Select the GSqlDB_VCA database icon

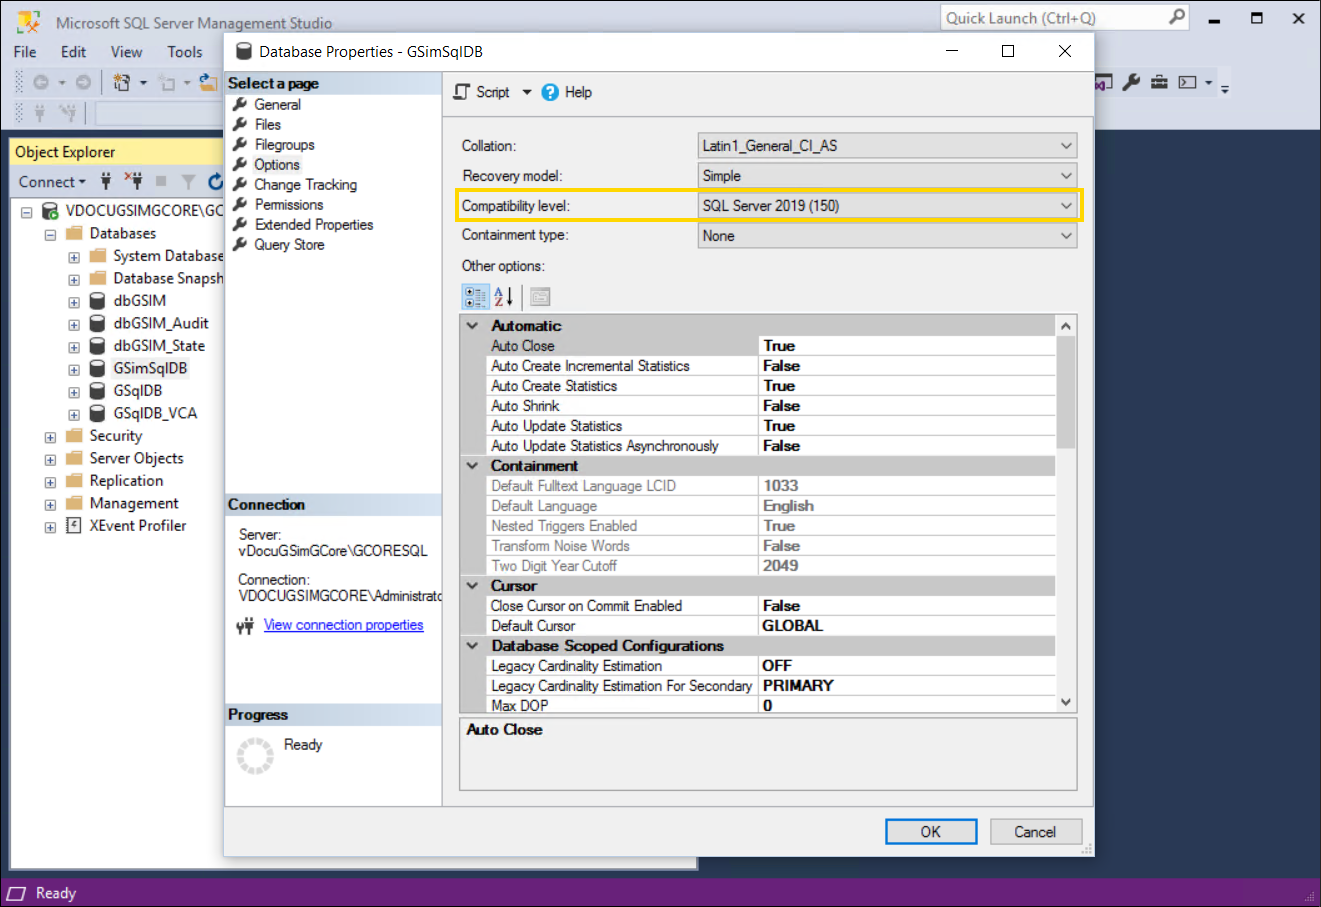point(98,413)
